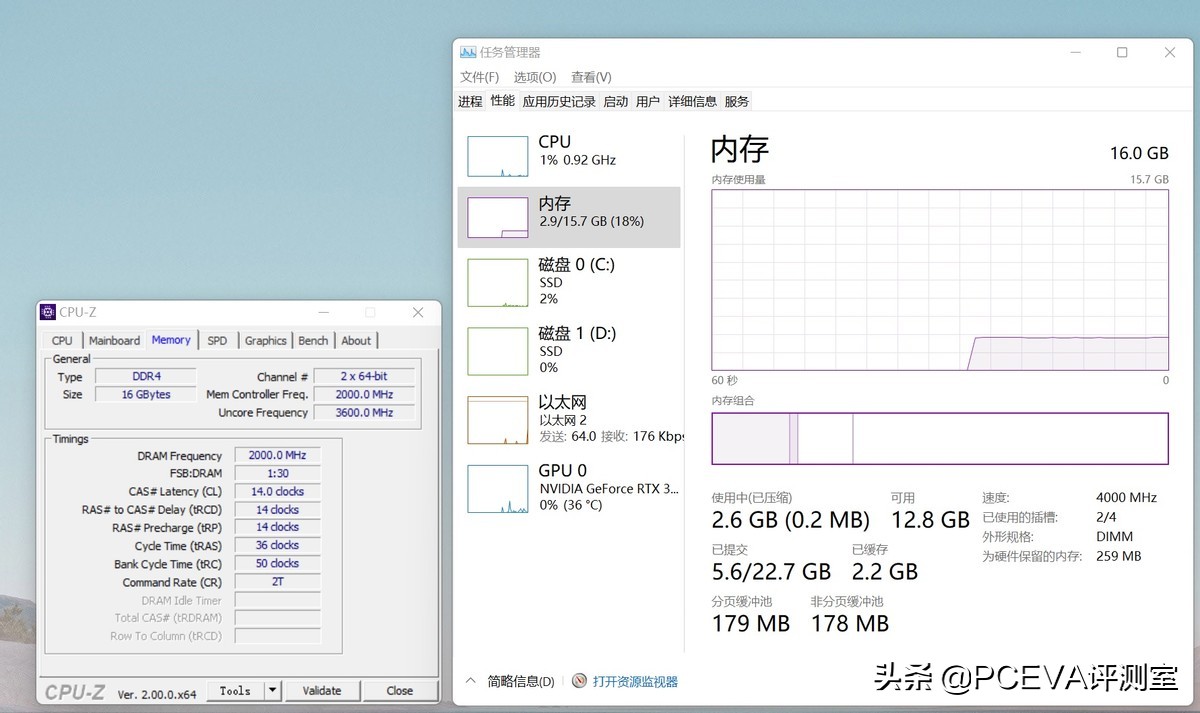Click the Validate button in CPU-Z
The height and width of the screenshot is (713, 1200).
(321, 690)
